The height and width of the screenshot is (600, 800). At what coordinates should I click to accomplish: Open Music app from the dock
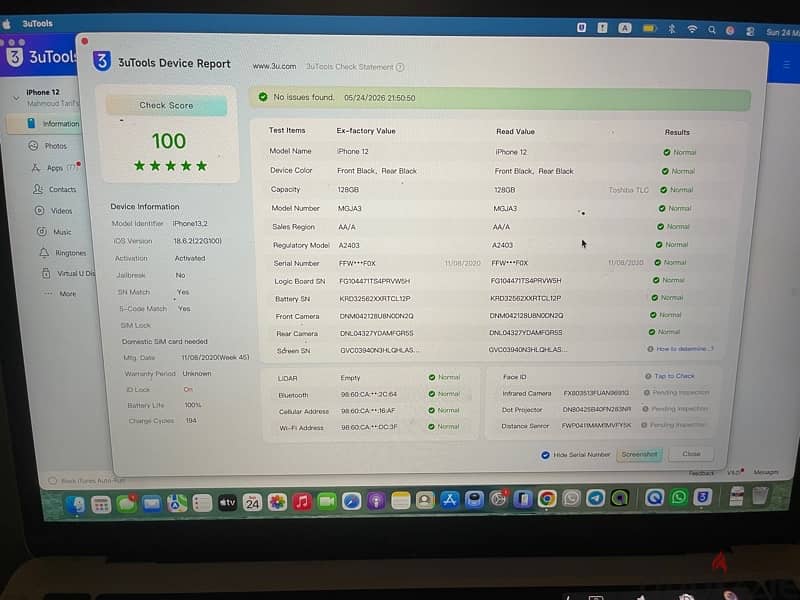click(x=302, y=503)
